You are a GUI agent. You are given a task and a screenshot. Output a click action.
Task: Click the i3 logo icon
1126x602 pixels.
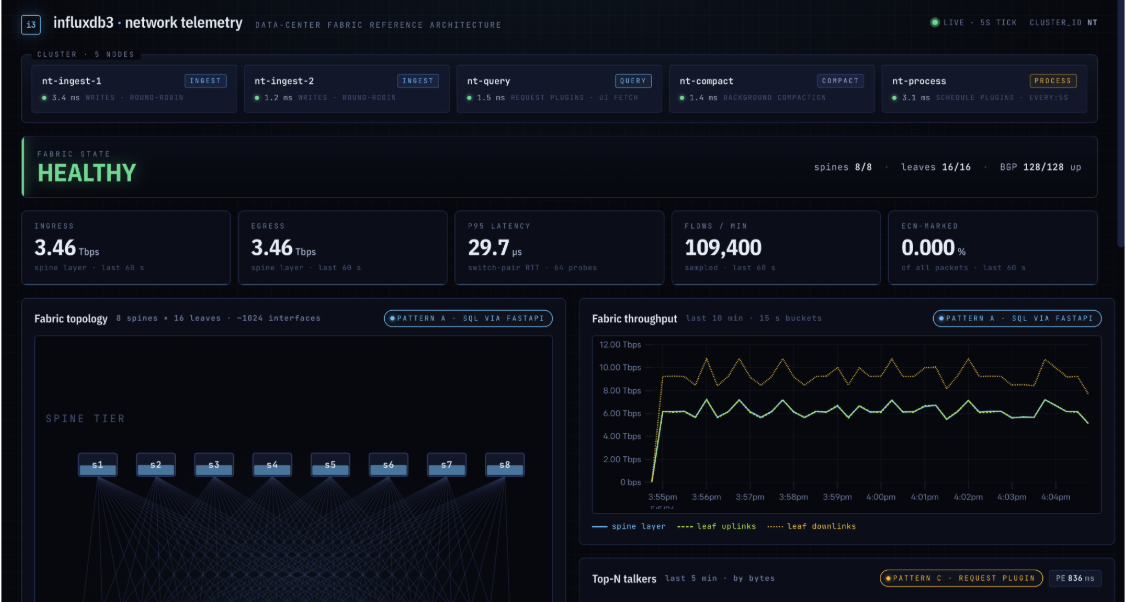(31, 24)
